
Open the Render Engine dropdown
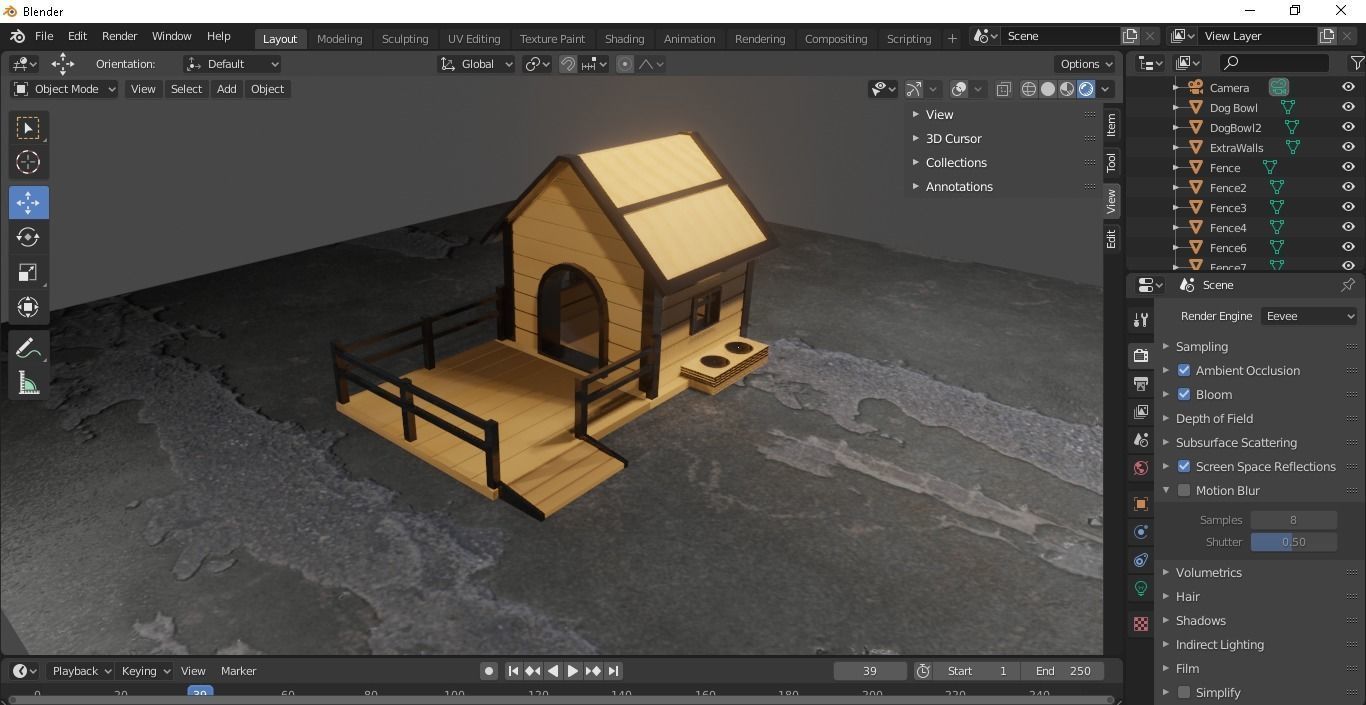click(x=1309, y=316)
